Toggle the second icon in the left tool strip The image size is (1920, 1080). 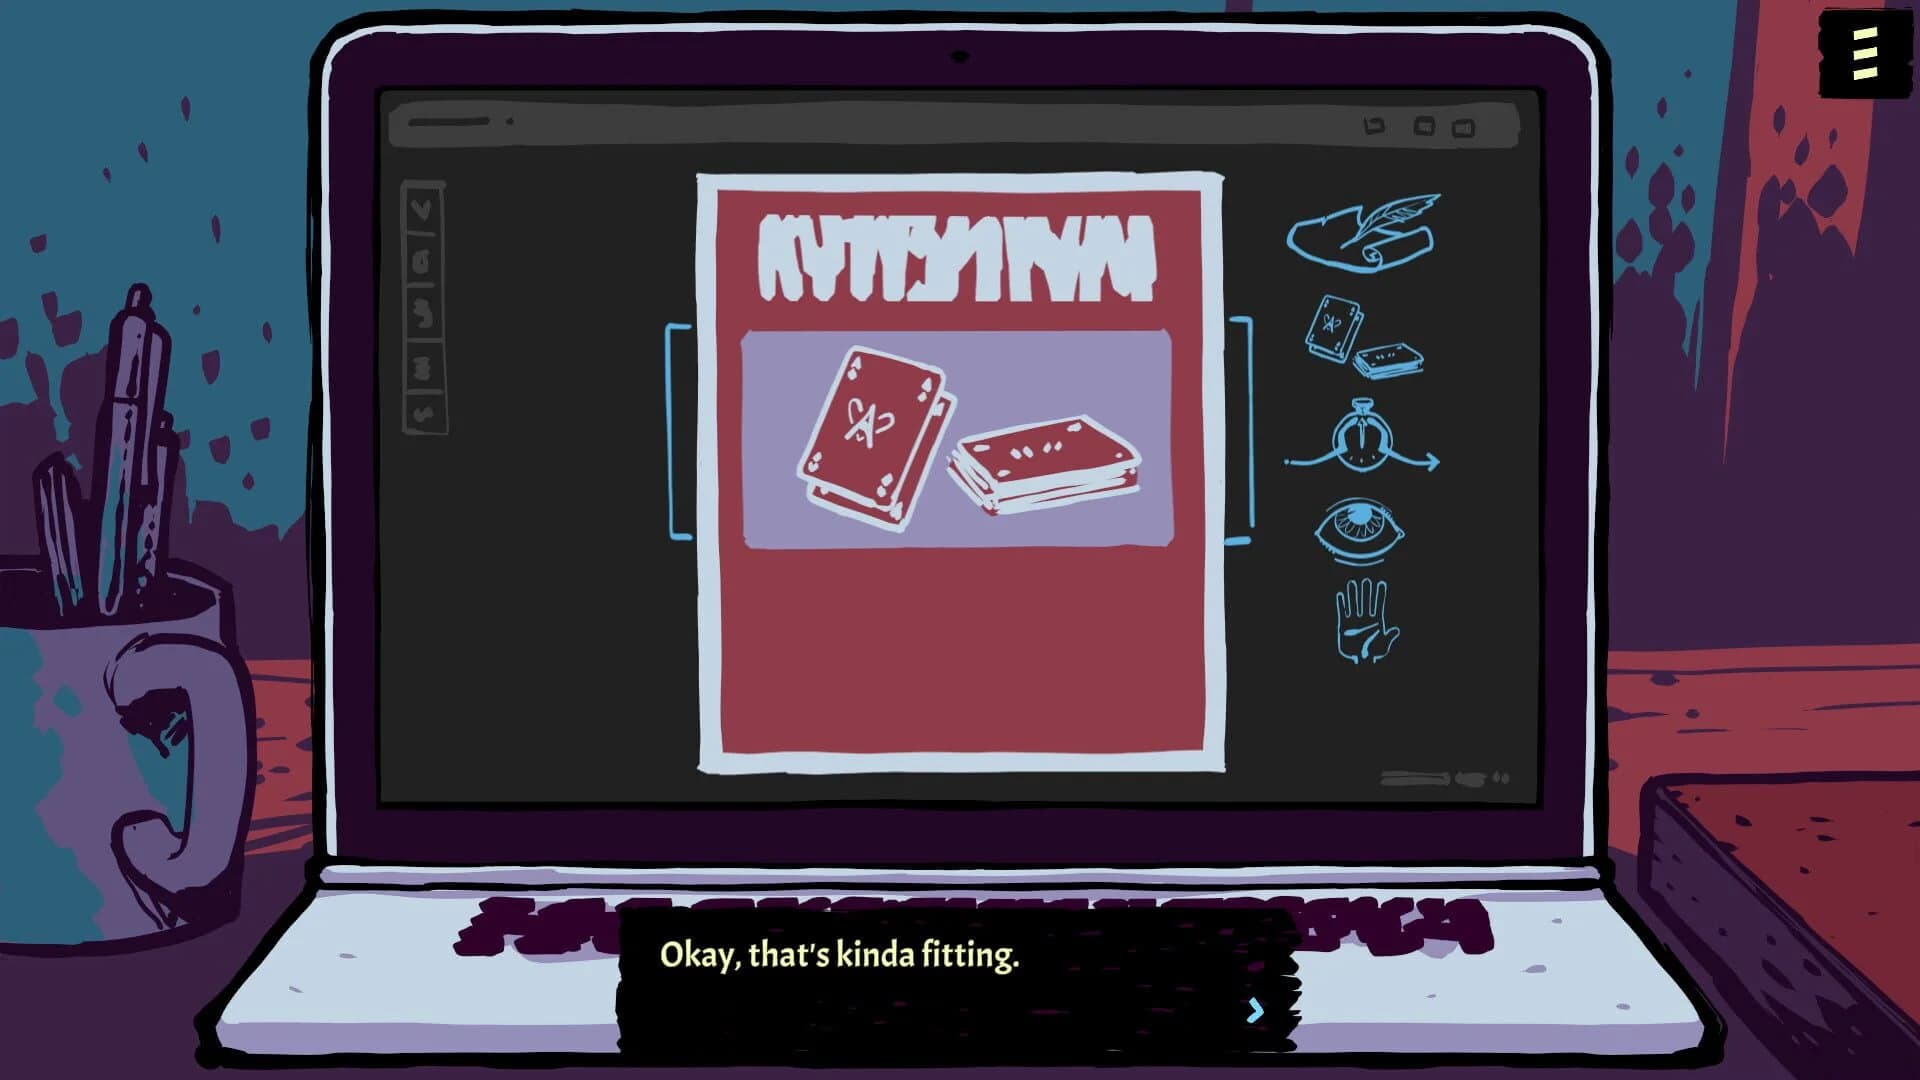pos(420,262)
